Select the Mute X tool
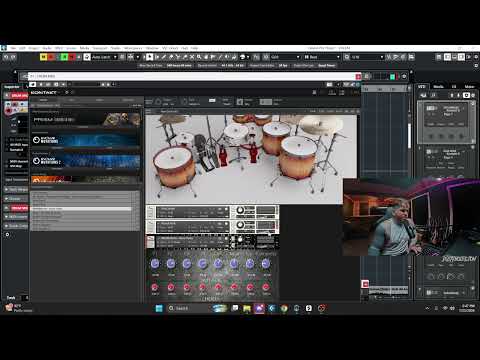Viewport: 480px width, 360px height. [x=192, y=57]
